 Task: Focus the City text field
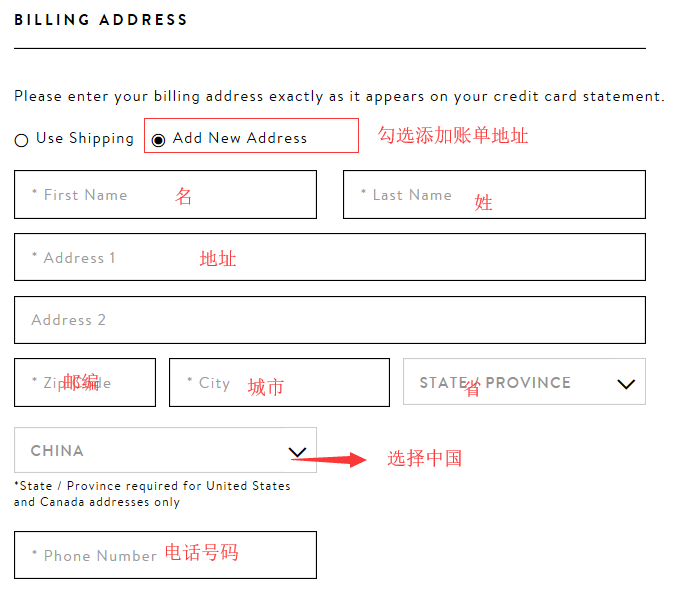coord(279,383)
